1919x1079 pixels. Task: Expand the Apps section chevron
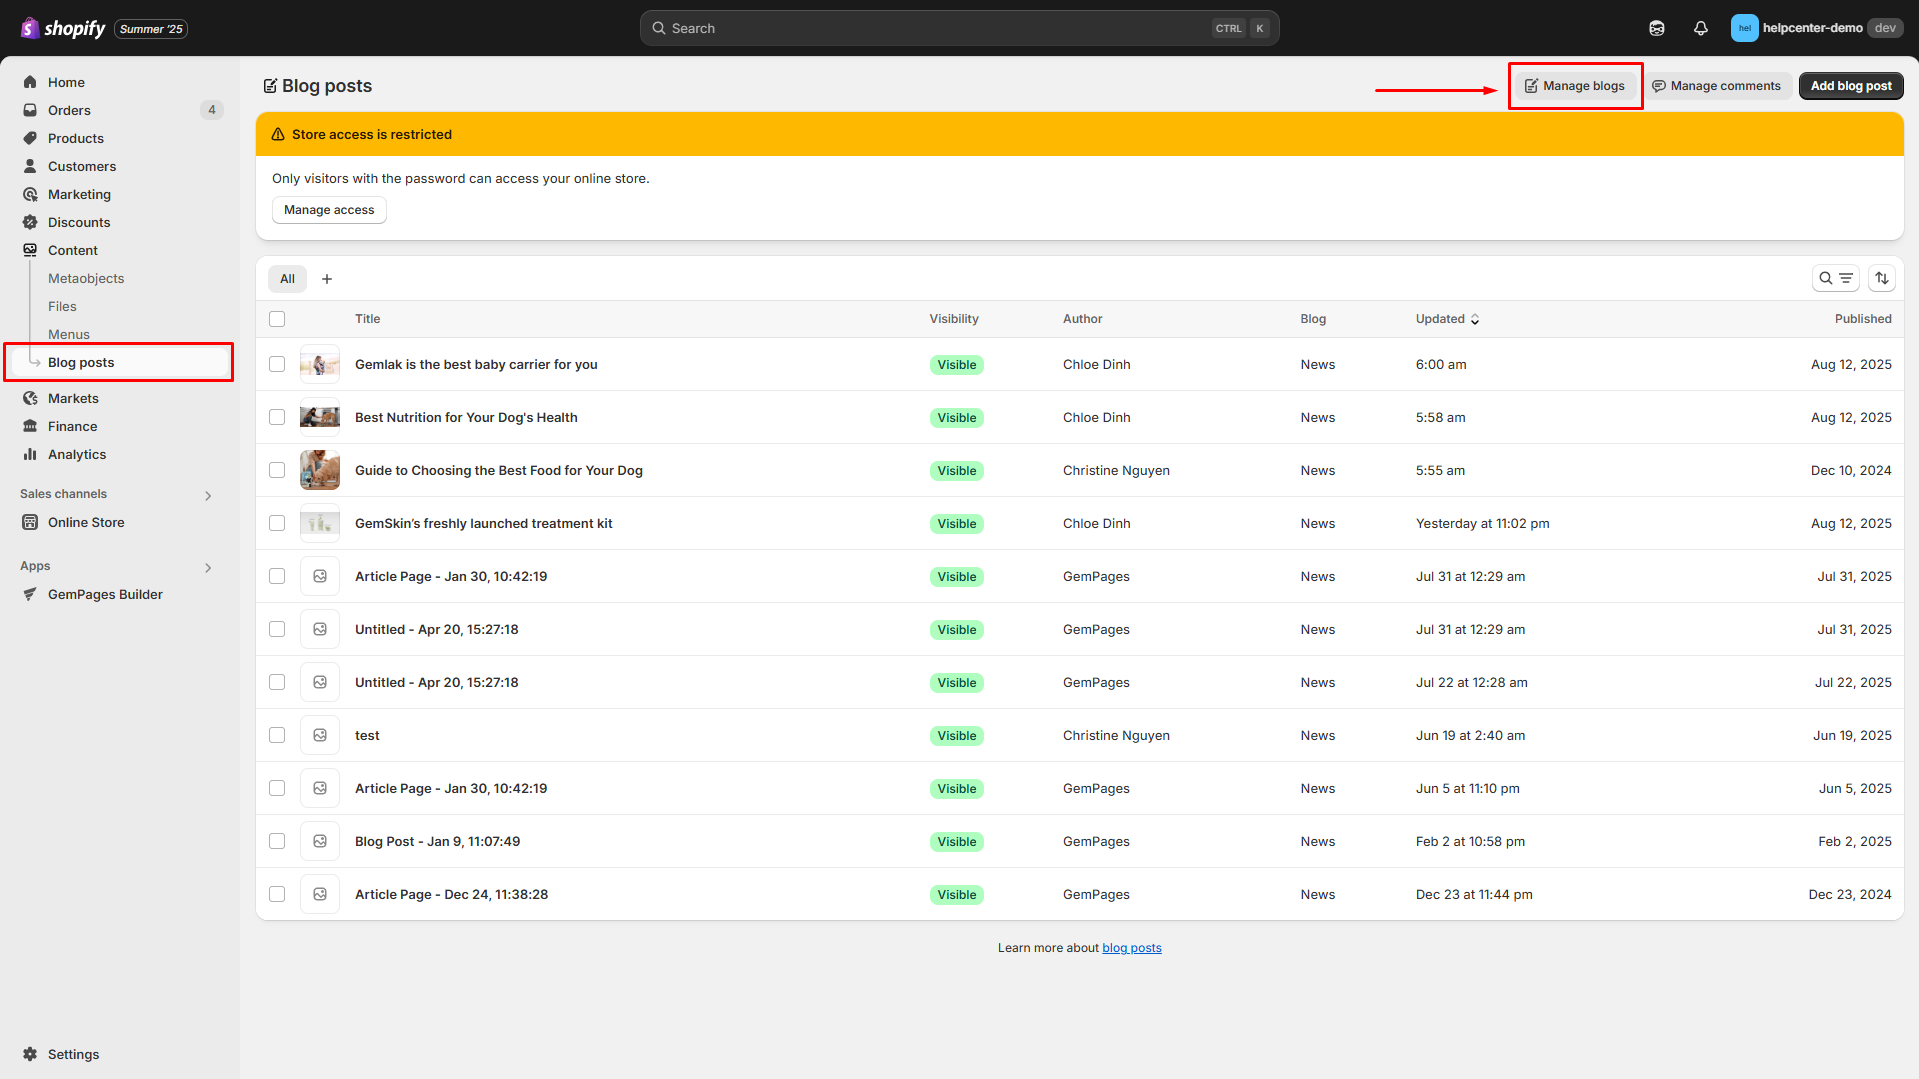tap(208, 567)
